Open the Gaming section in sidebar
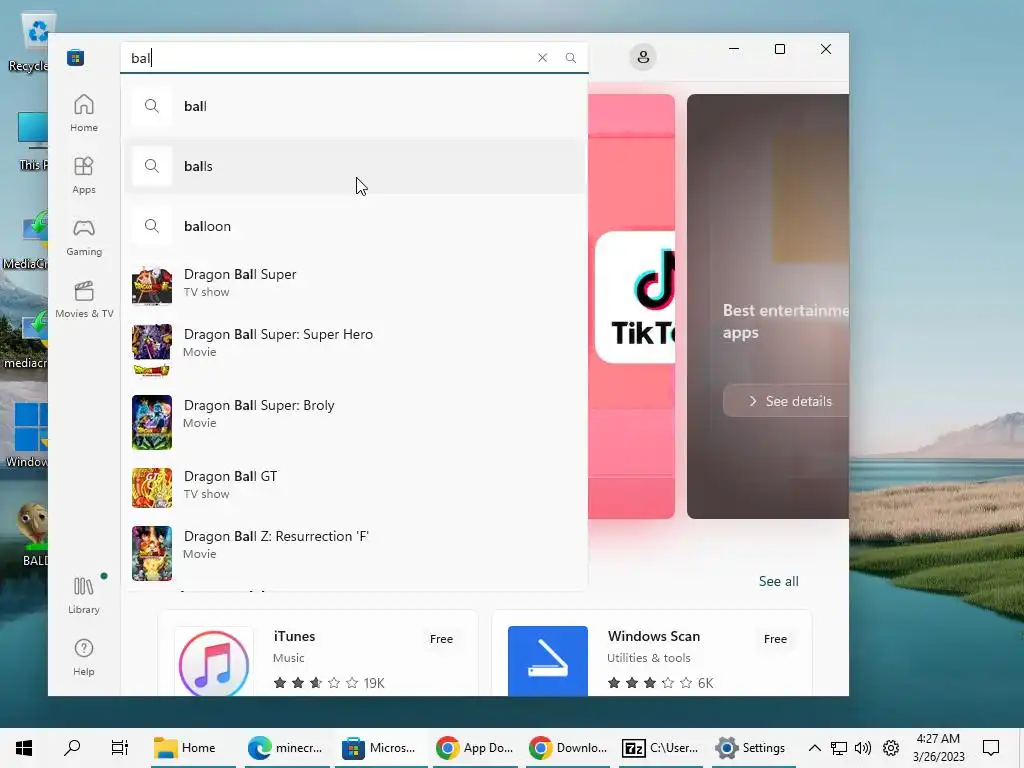 tap(84, 237)
